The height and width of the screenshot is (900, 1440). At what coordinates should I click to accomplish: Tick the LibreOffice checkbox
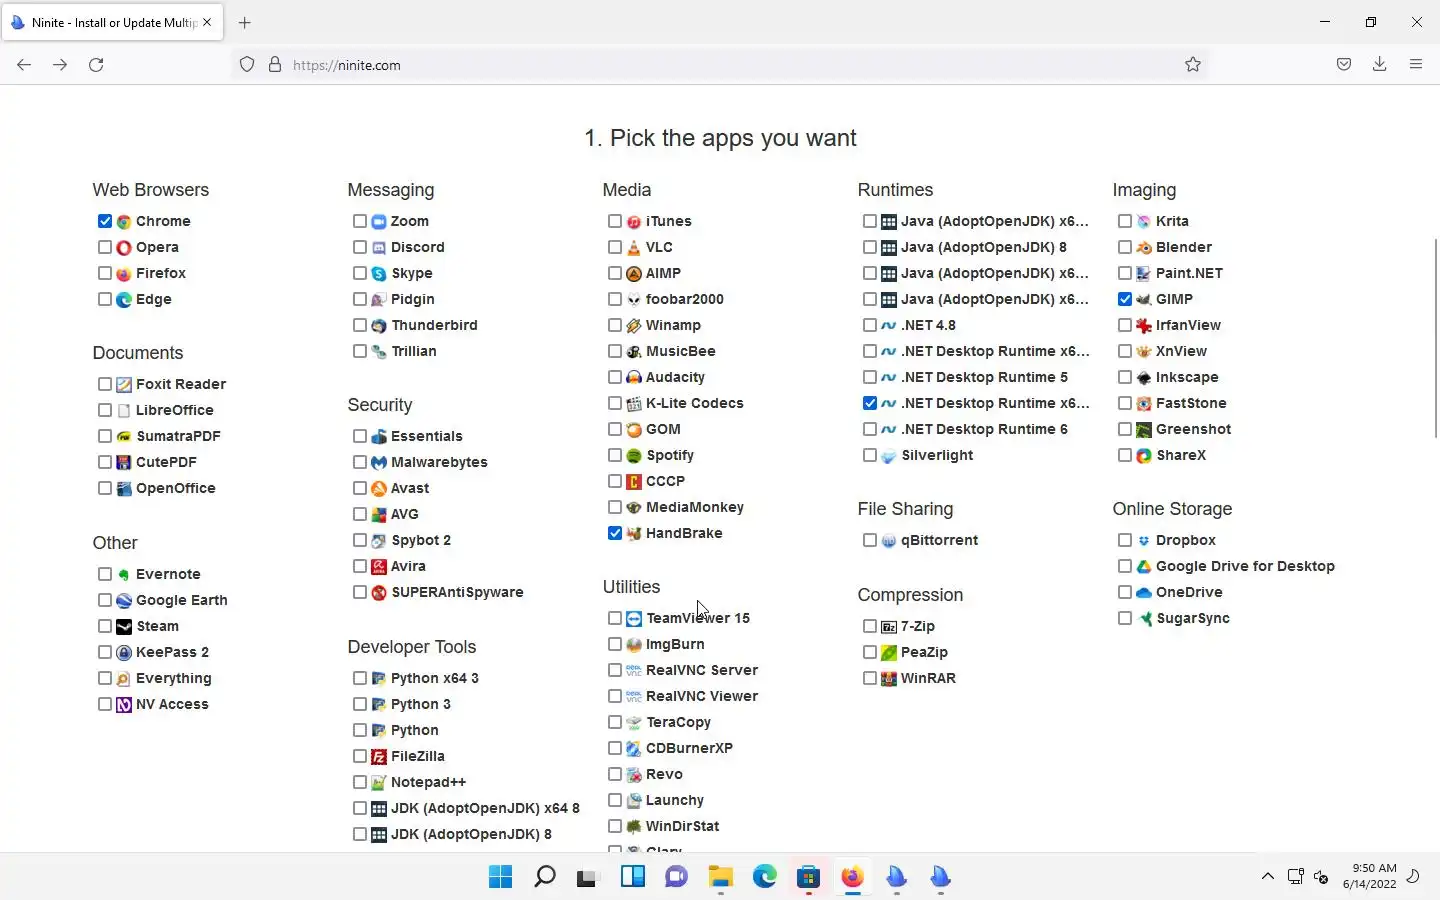(x=105, y=410)
